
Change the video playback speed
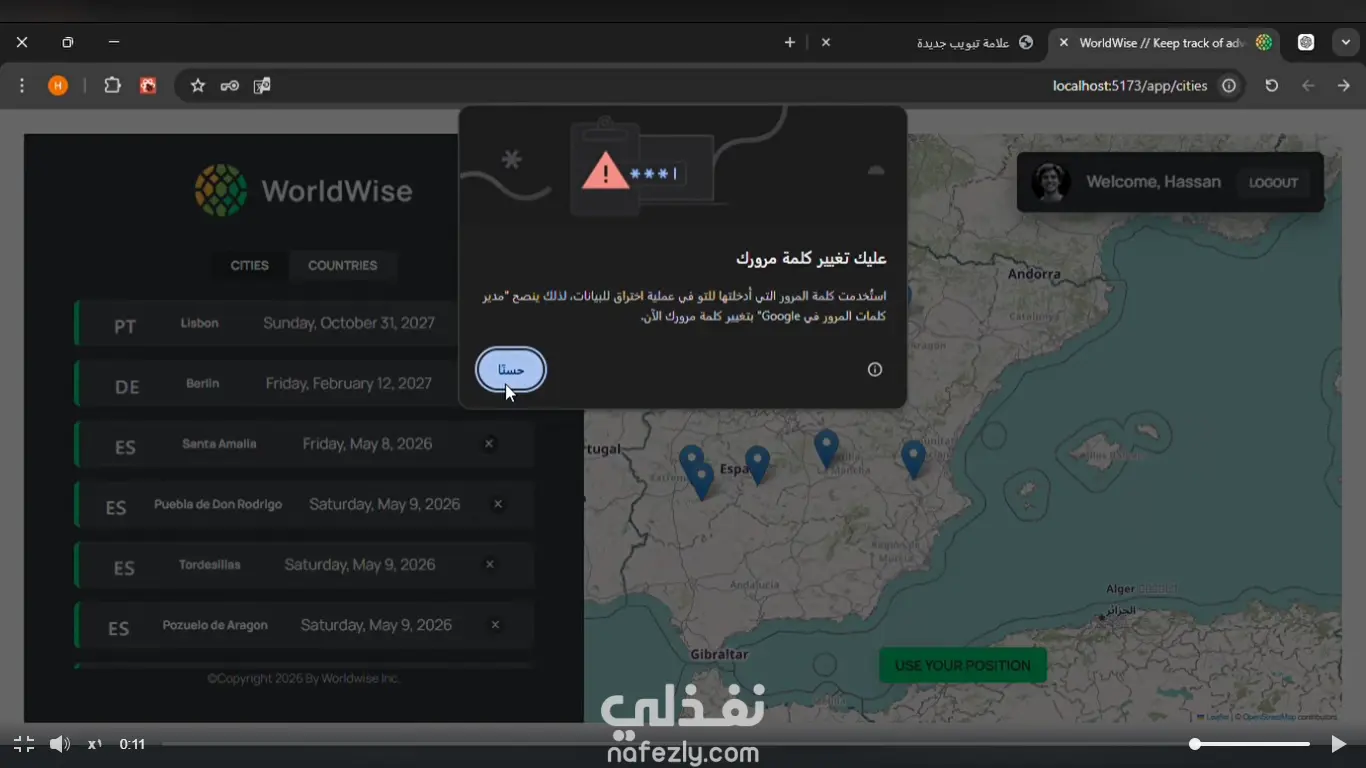click(95, 744)
